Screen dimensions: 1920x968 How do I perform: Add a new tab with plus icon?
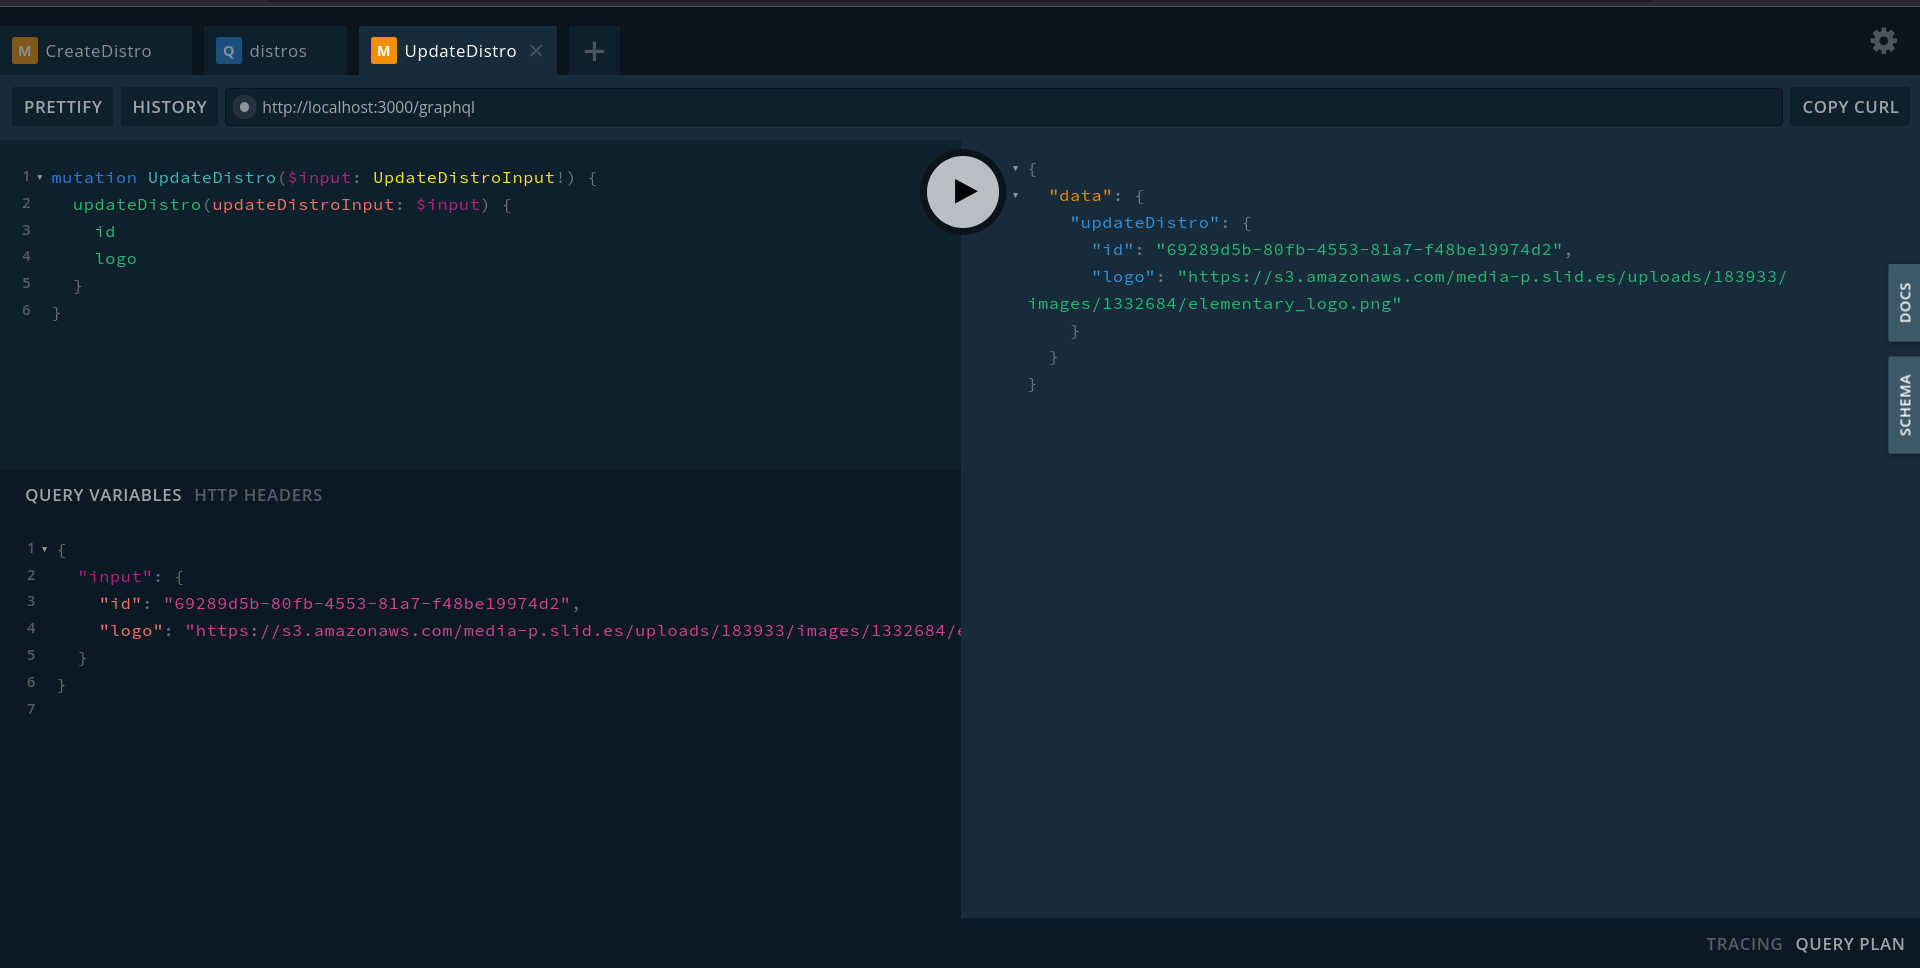594,51
